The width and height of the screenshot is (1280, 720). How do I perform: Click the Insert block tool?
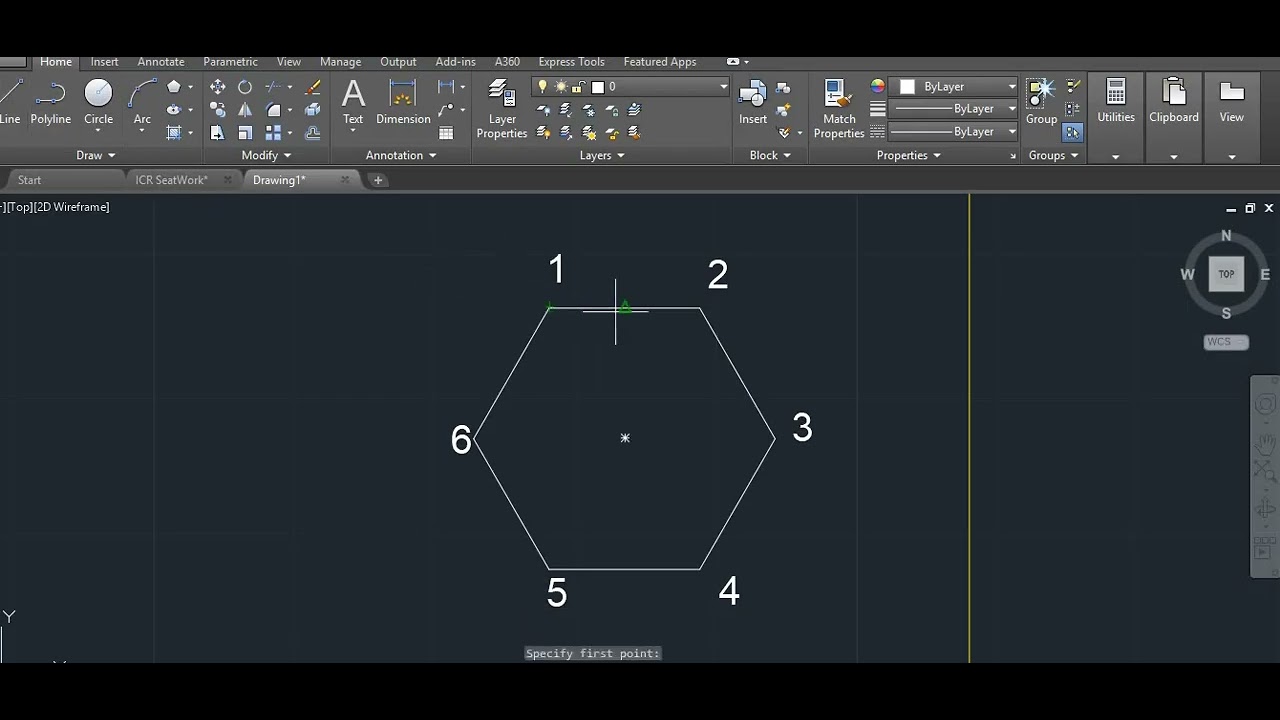point(753,102)
